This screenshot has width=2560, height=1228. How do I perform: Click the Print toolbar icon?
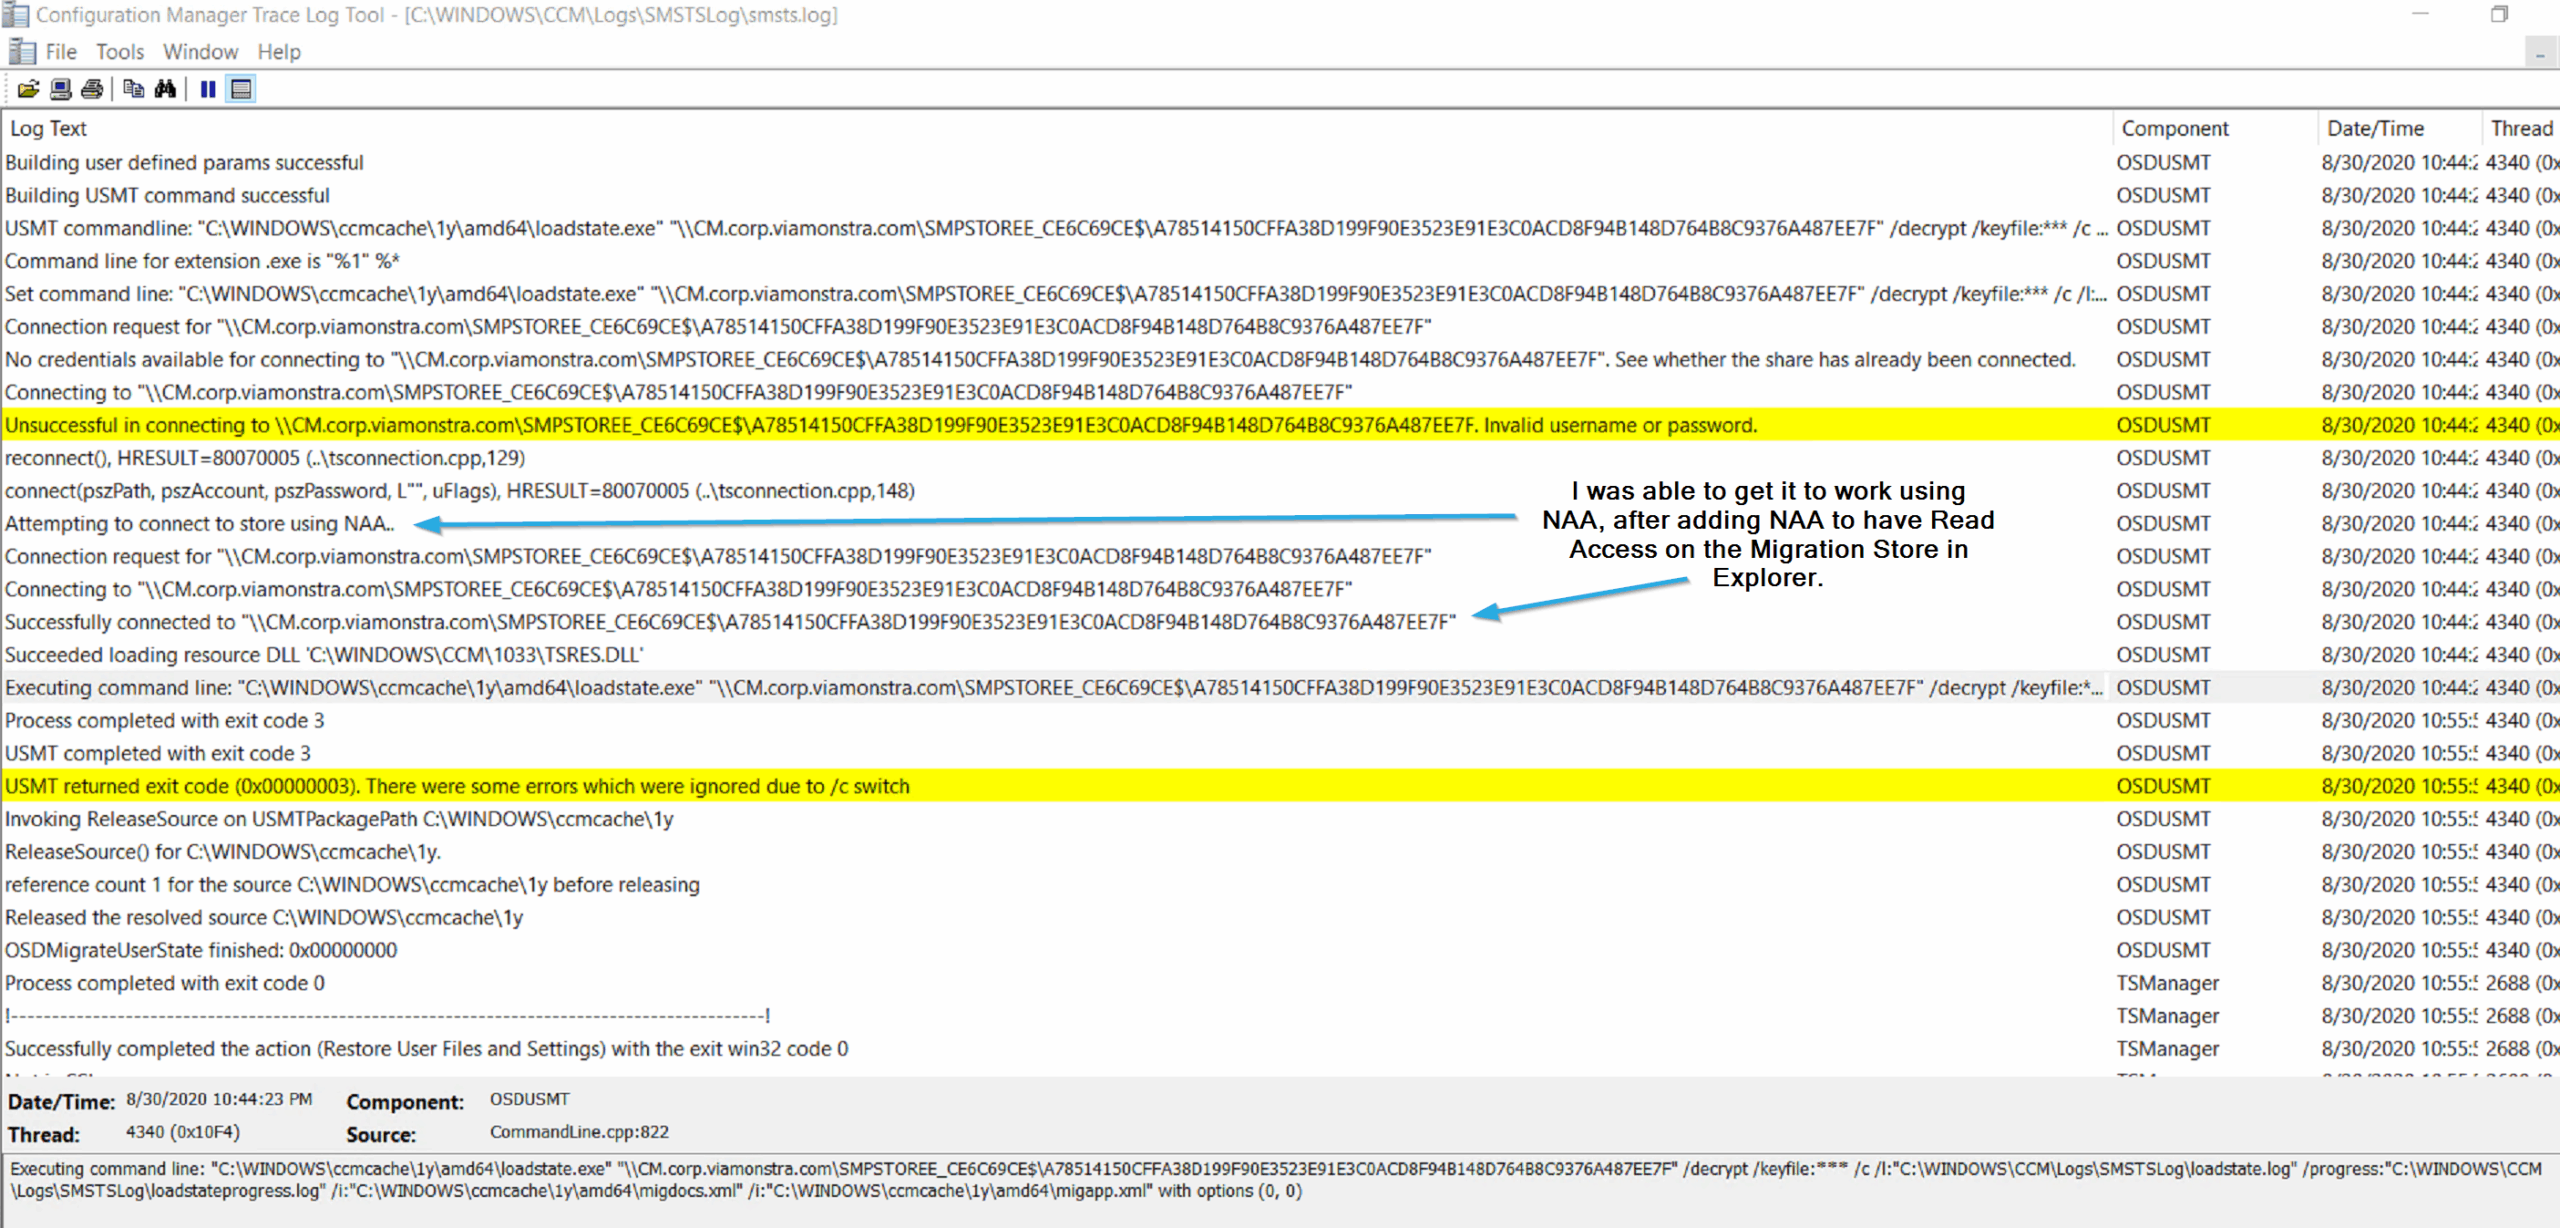pyautogui.click(x=92, y=89)
